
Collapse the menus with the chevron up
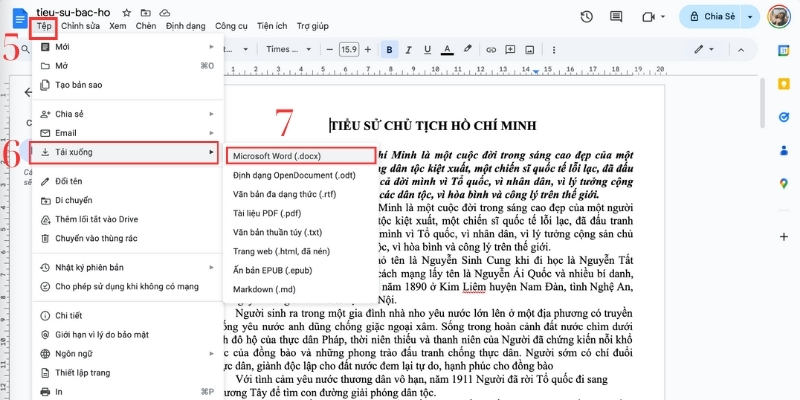[741, 49]
